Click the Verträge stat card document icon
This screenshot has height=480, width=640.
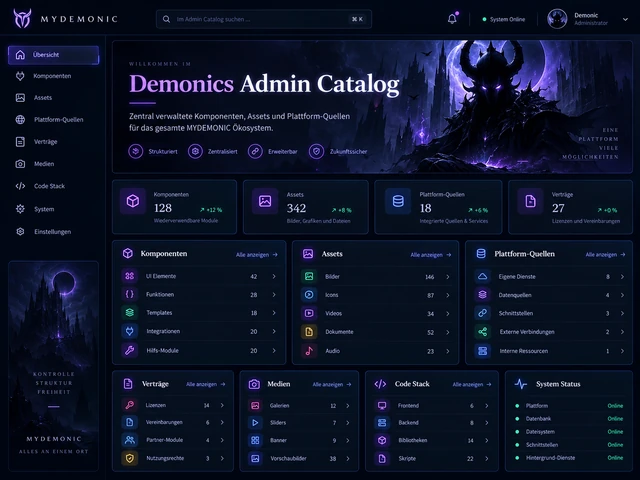[530, 201]
